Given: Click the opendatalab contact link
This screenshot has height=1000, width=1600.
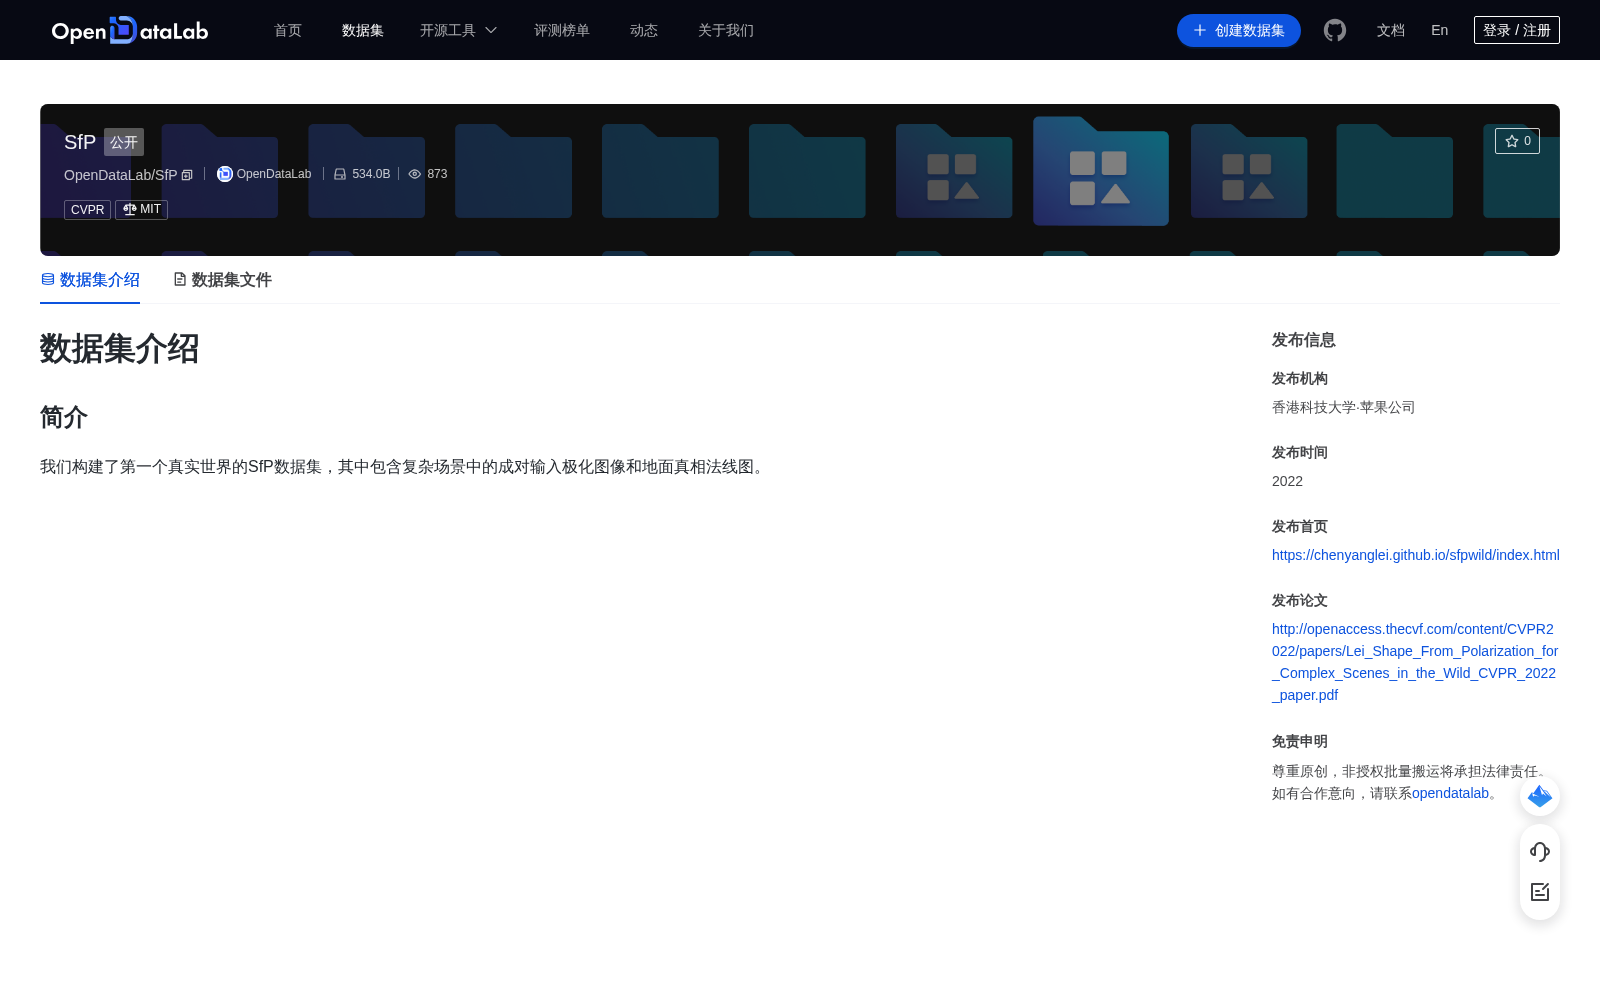Looking at the screenshot, I should point(1450,793).
